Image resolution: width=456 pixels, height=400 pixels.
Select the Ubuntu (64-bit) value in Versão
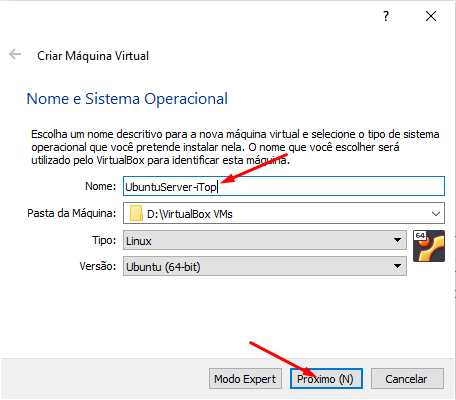pos(163,267)
